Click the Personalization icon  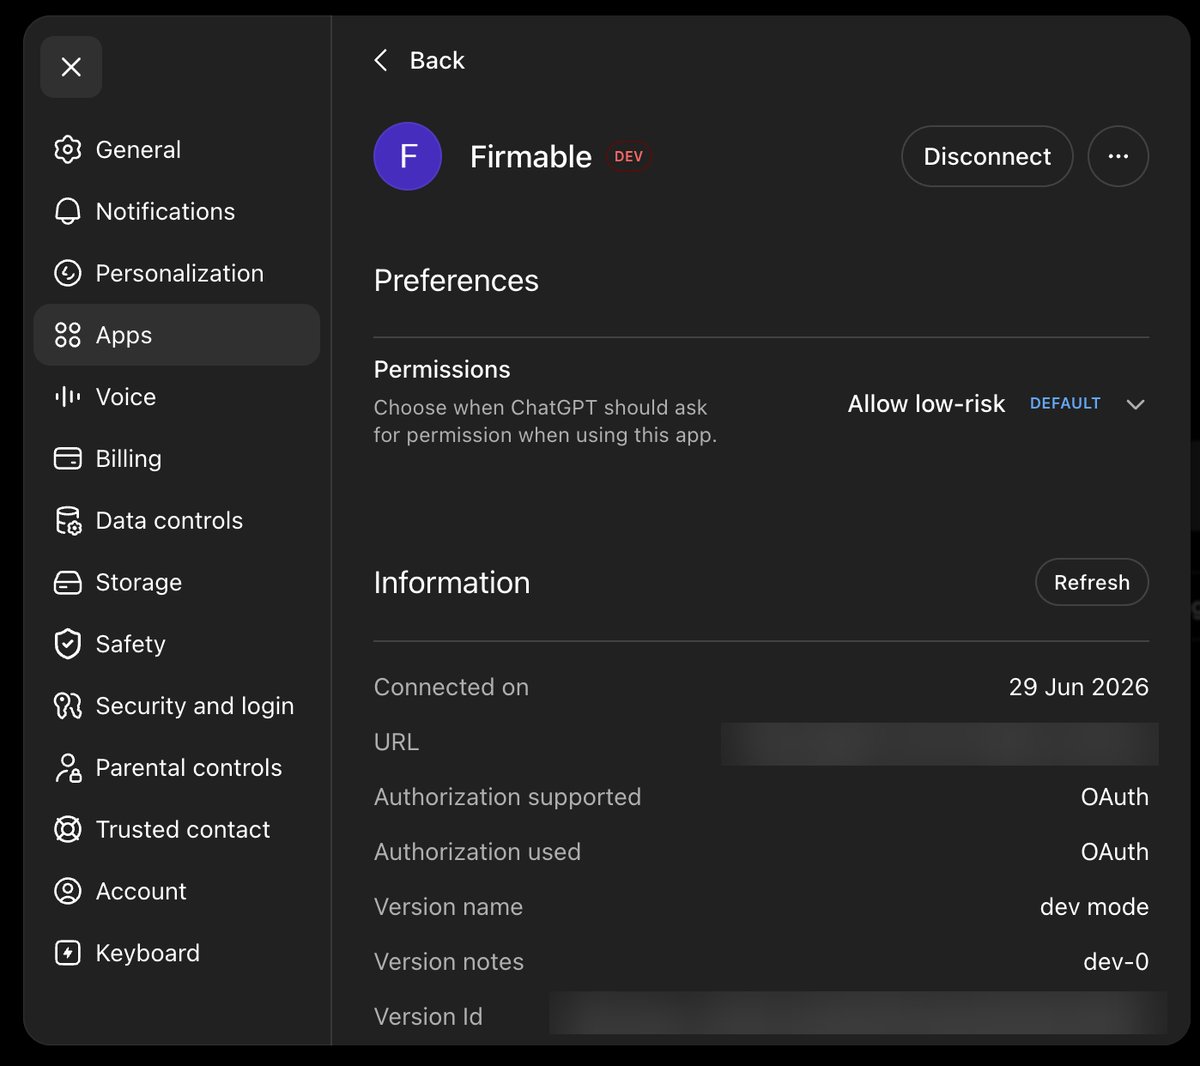click(67, 274)
